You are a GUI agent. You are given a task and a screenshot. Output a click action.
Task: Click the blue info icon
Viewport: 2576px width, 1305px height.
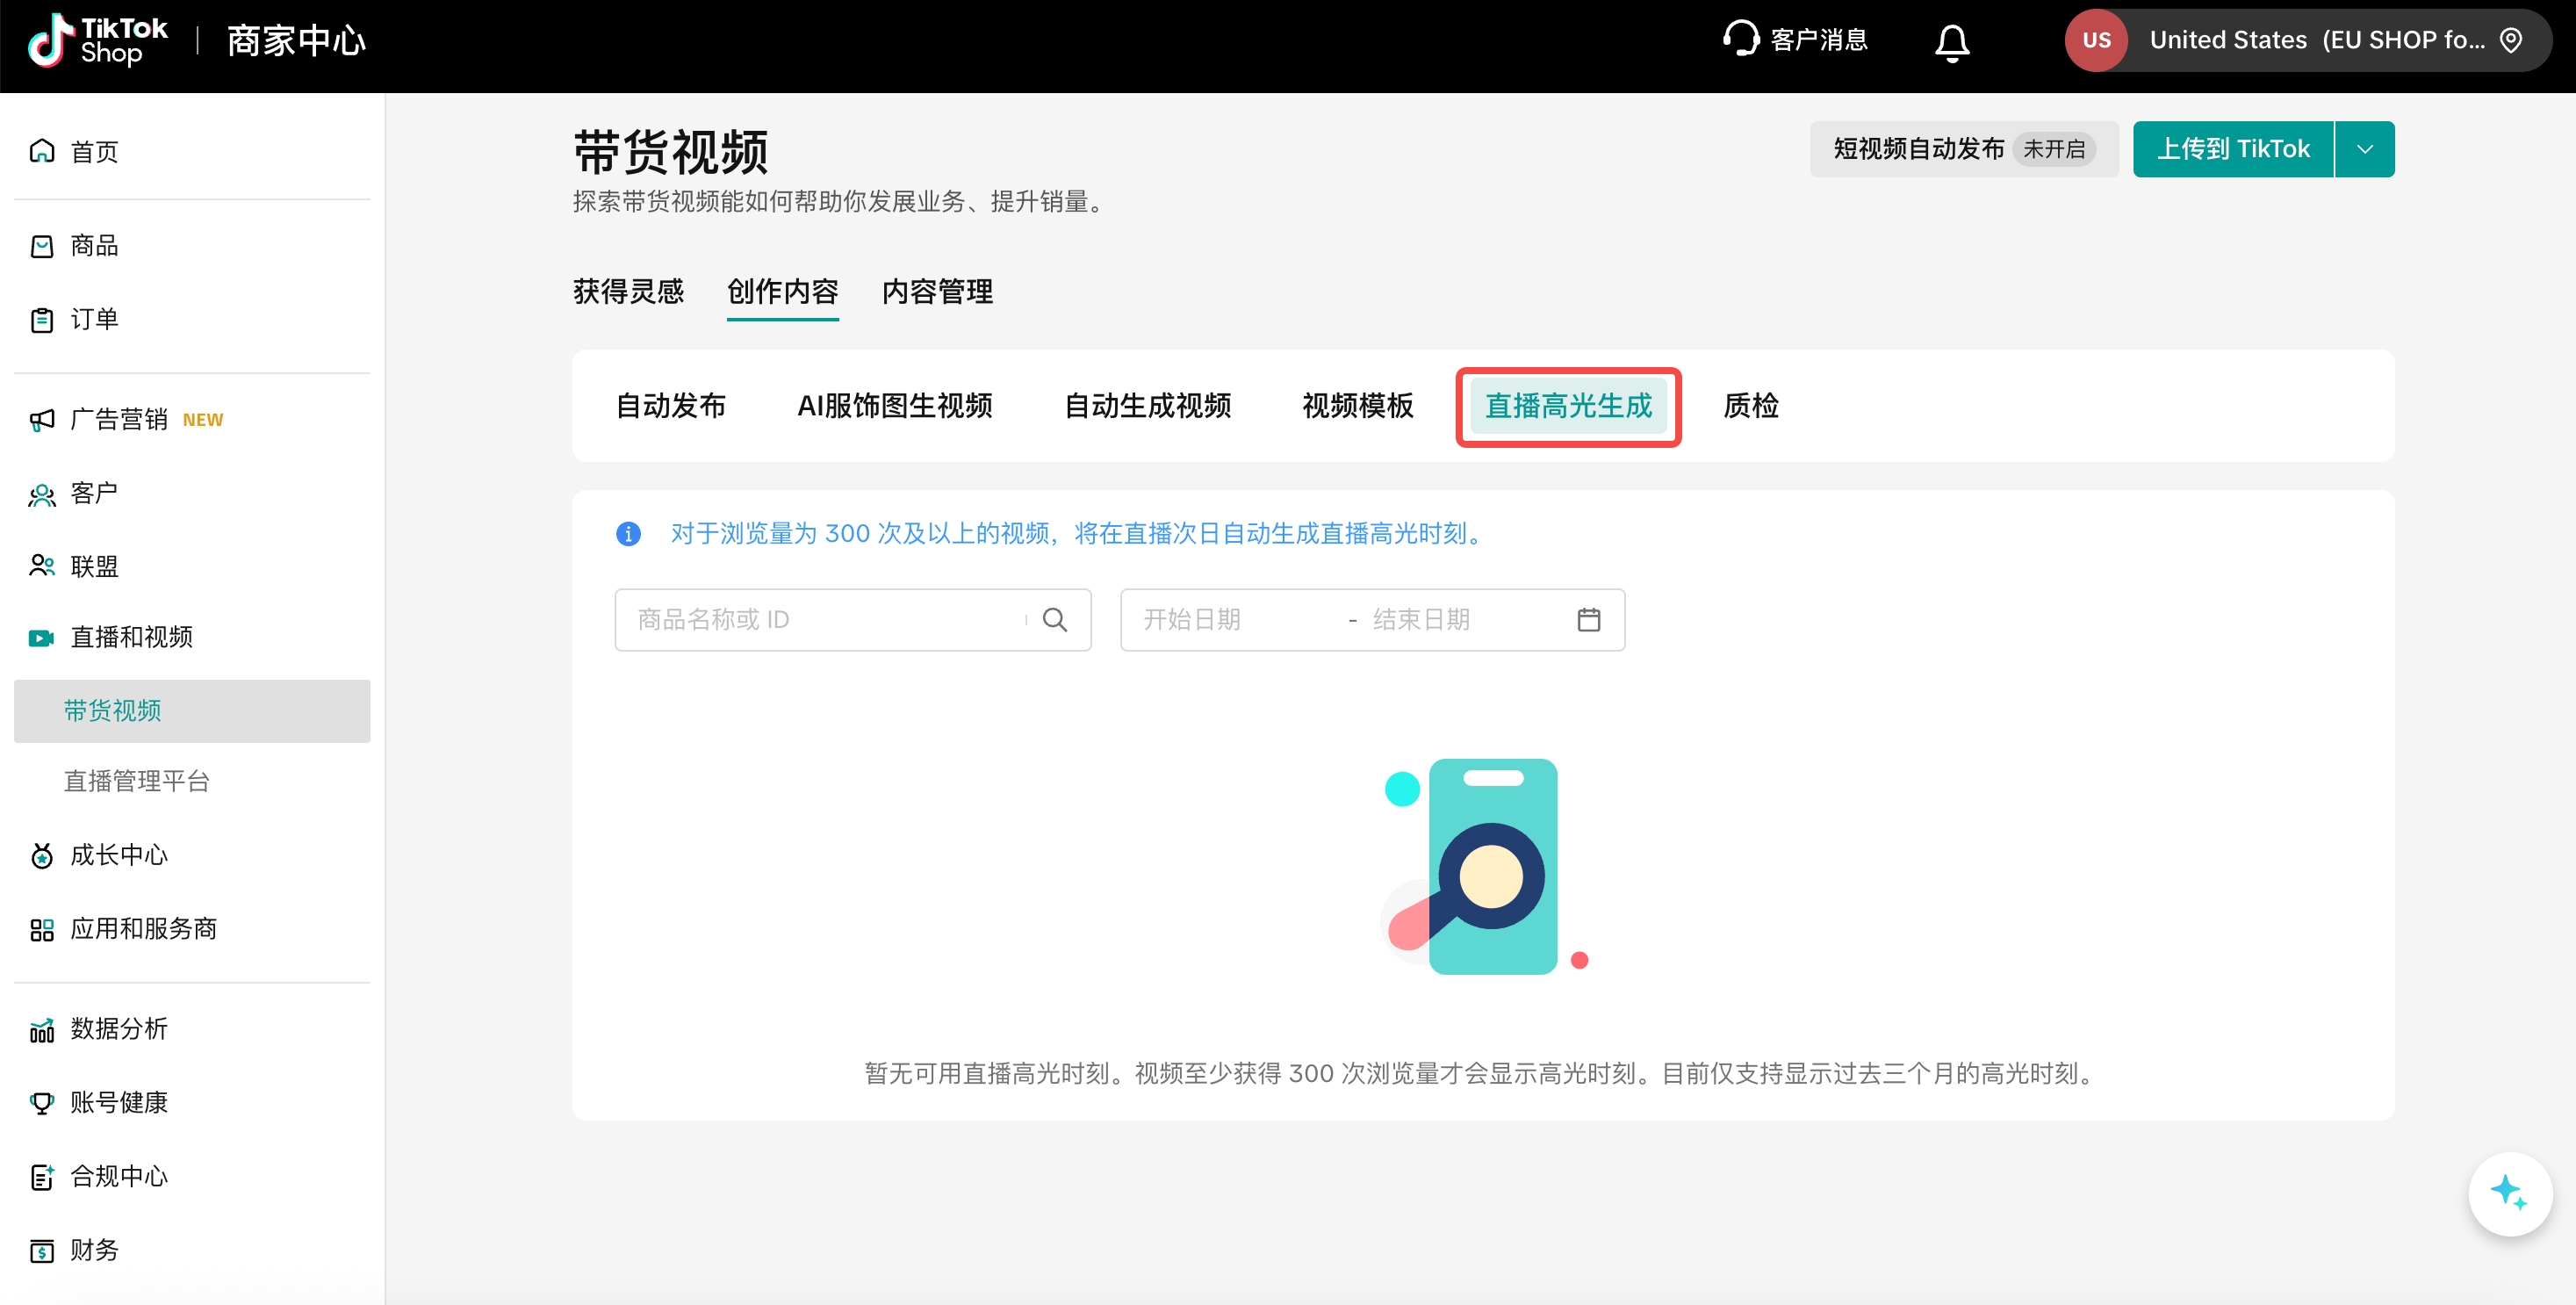[628, 534]
